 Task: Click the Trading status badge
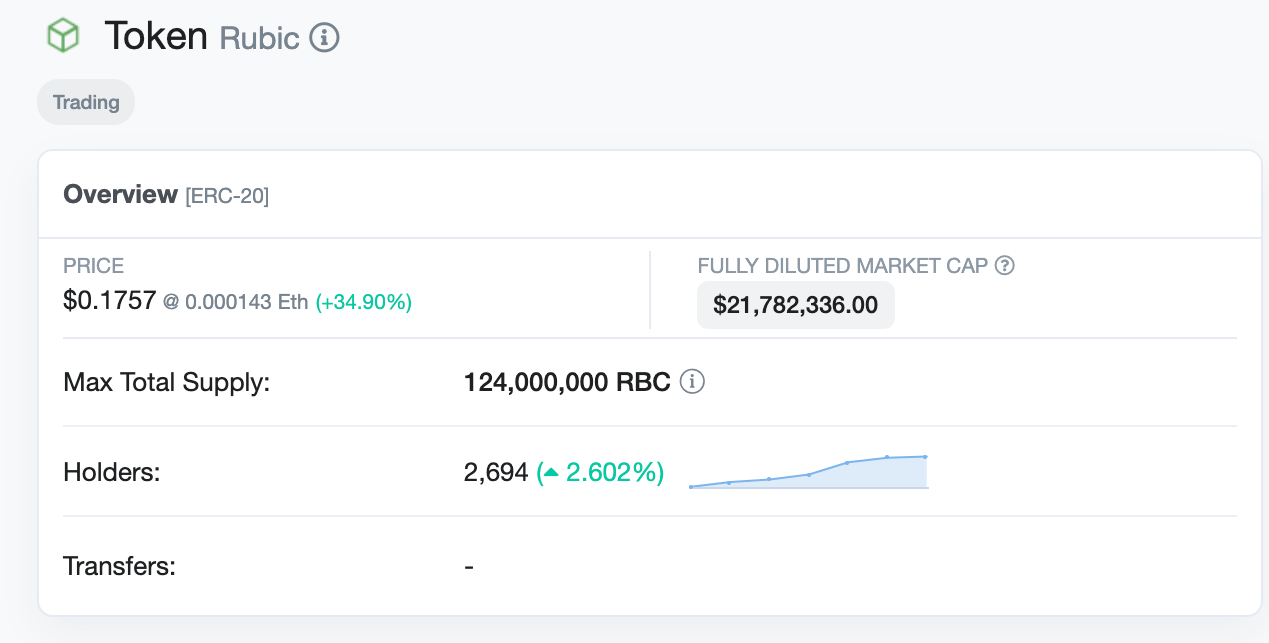86,102
